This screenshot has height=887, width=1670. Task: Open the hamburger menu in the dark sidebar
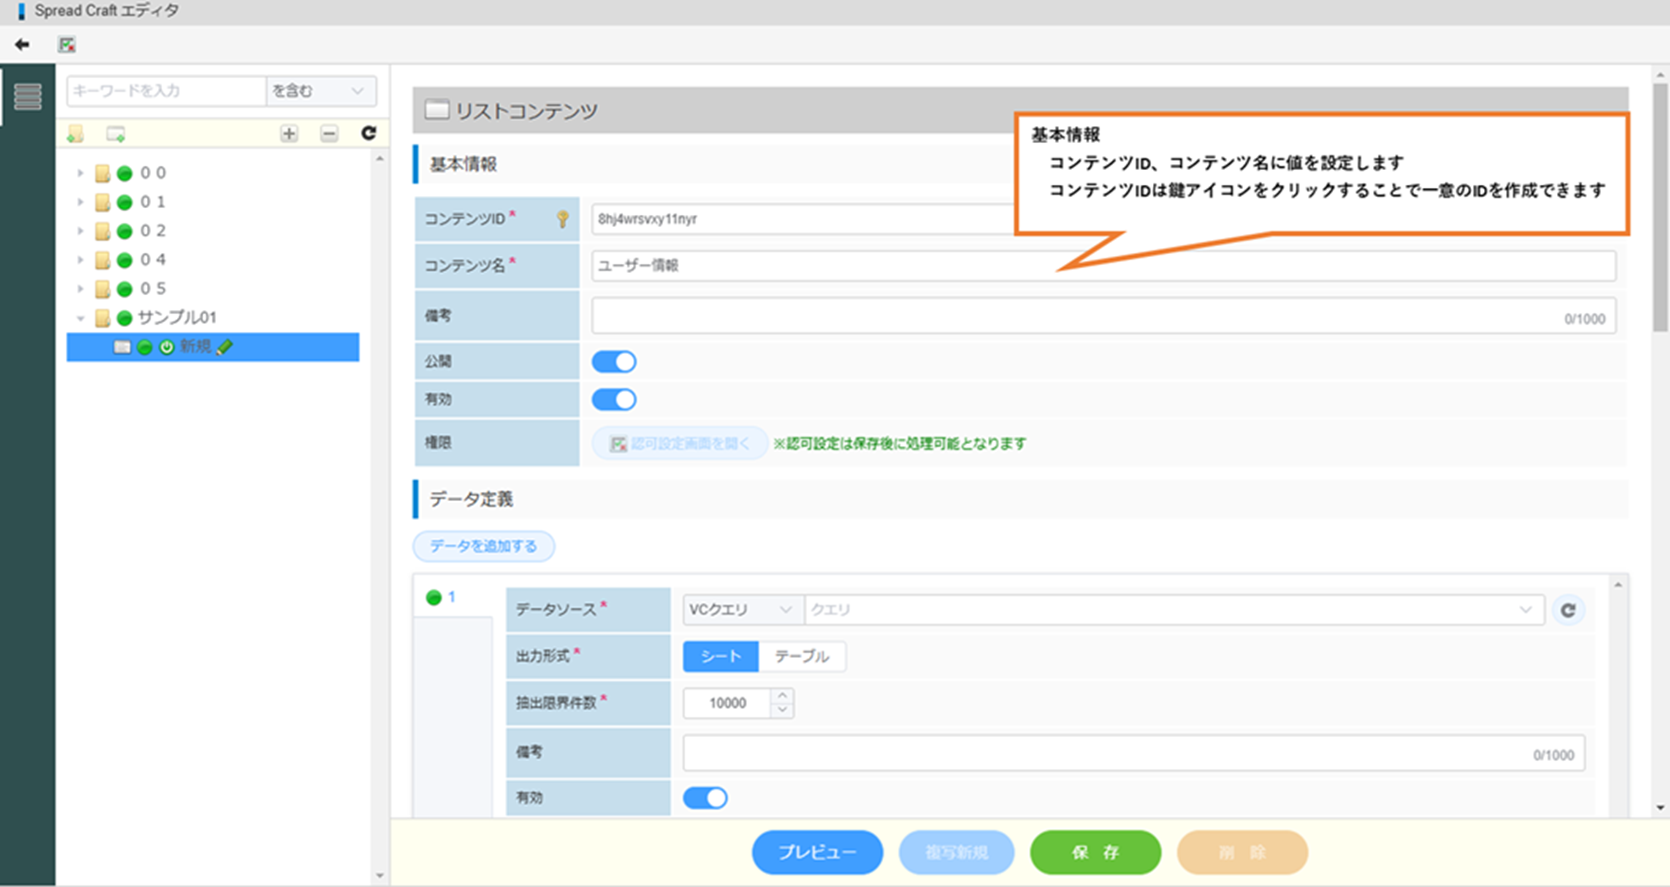[28, 96]
